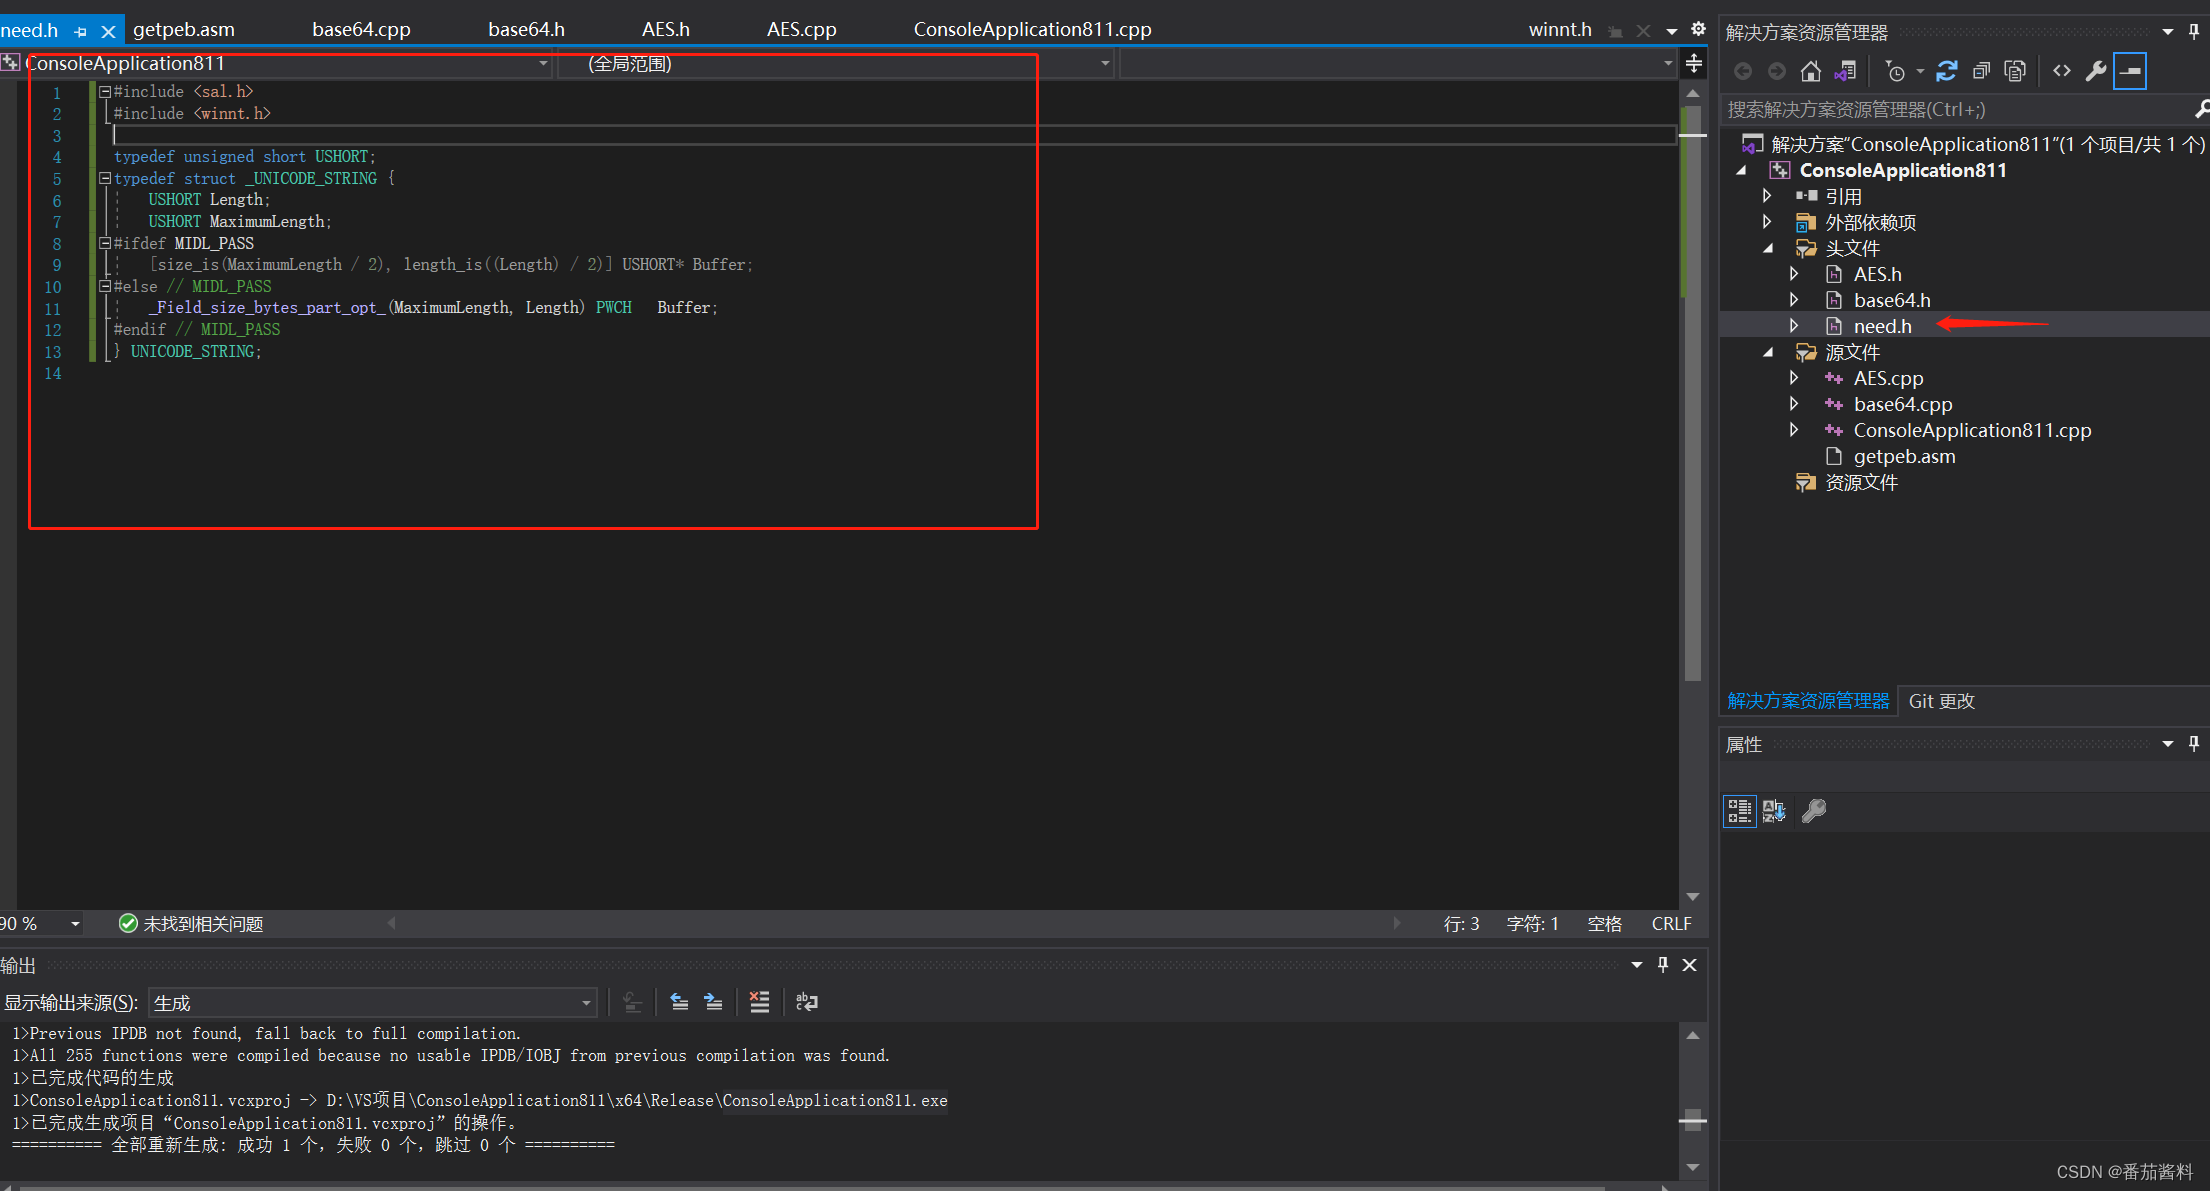Clear all output with the red X icon
Viewport: 2210px width, 1191px height.
760,1002
